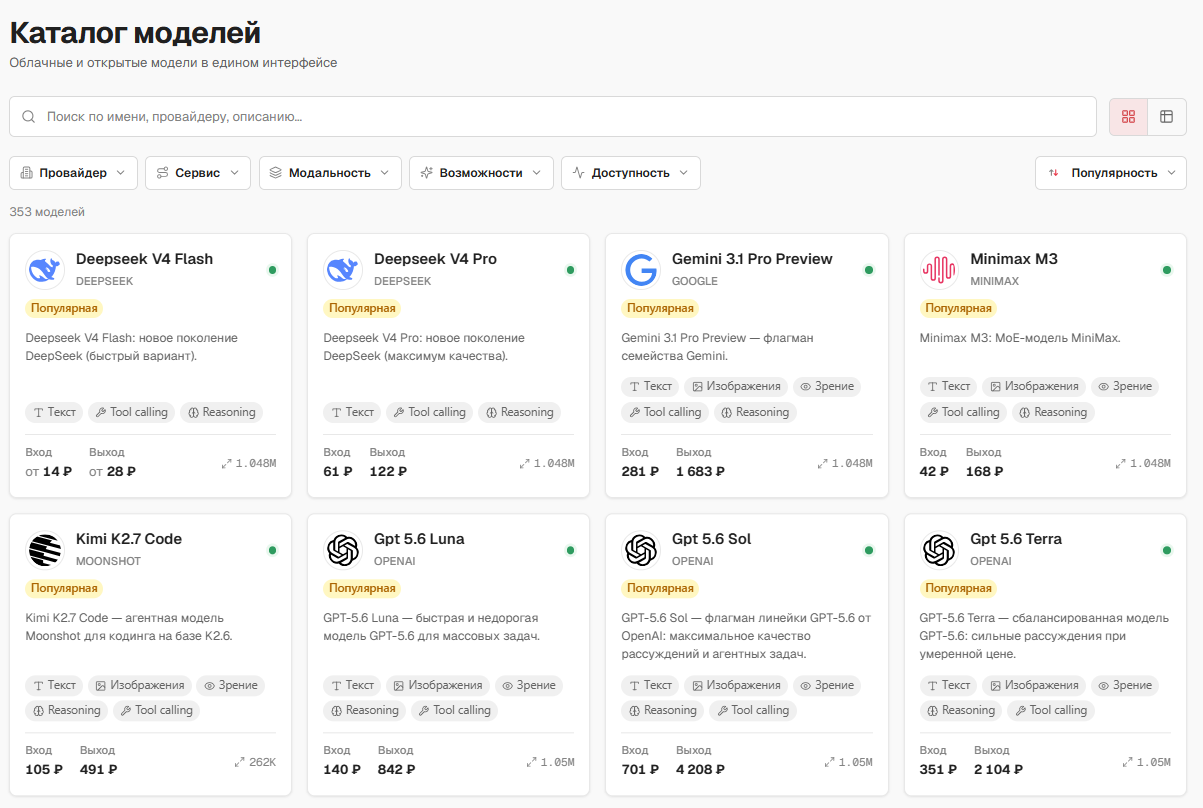1203x808 pixels.
Task: Click green status dot on Minimax M3
Action: tap(1166, 270)
